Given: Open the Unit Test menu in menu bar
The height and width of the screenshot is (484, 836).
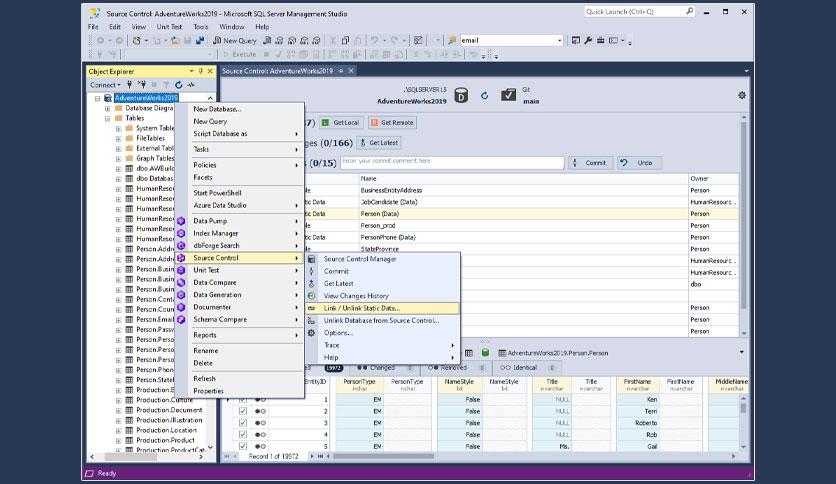Looking at the screenshot, I should [169, 27].
